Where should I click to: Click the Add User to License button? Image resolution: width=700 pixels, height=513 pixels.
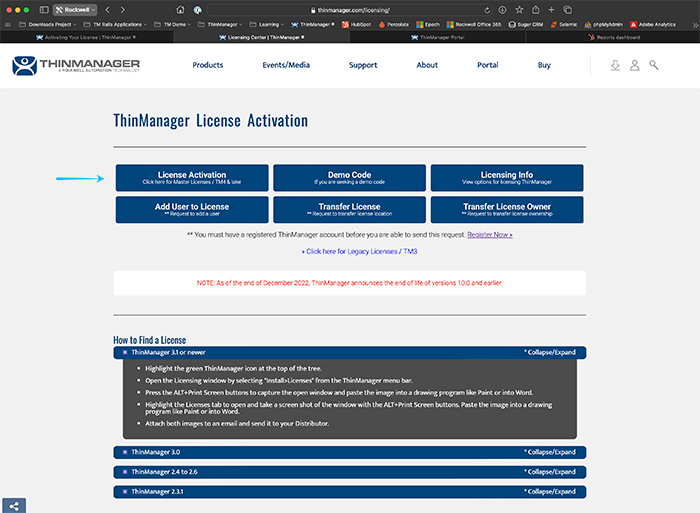point(192,209)
